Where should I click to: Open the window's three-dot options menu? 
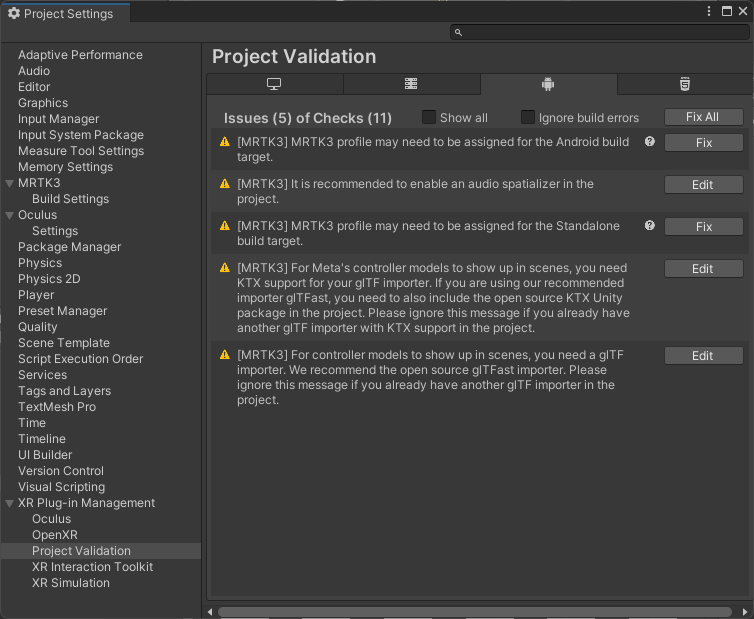point(709,11)
